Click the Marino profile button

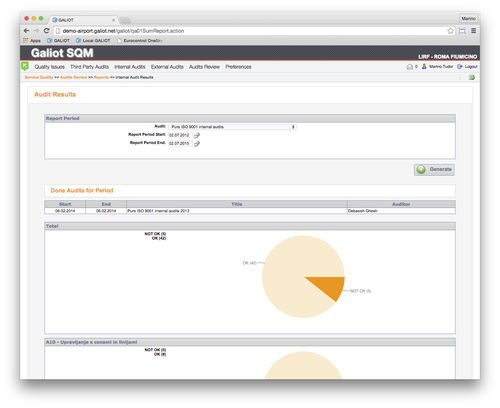point(468,18)
